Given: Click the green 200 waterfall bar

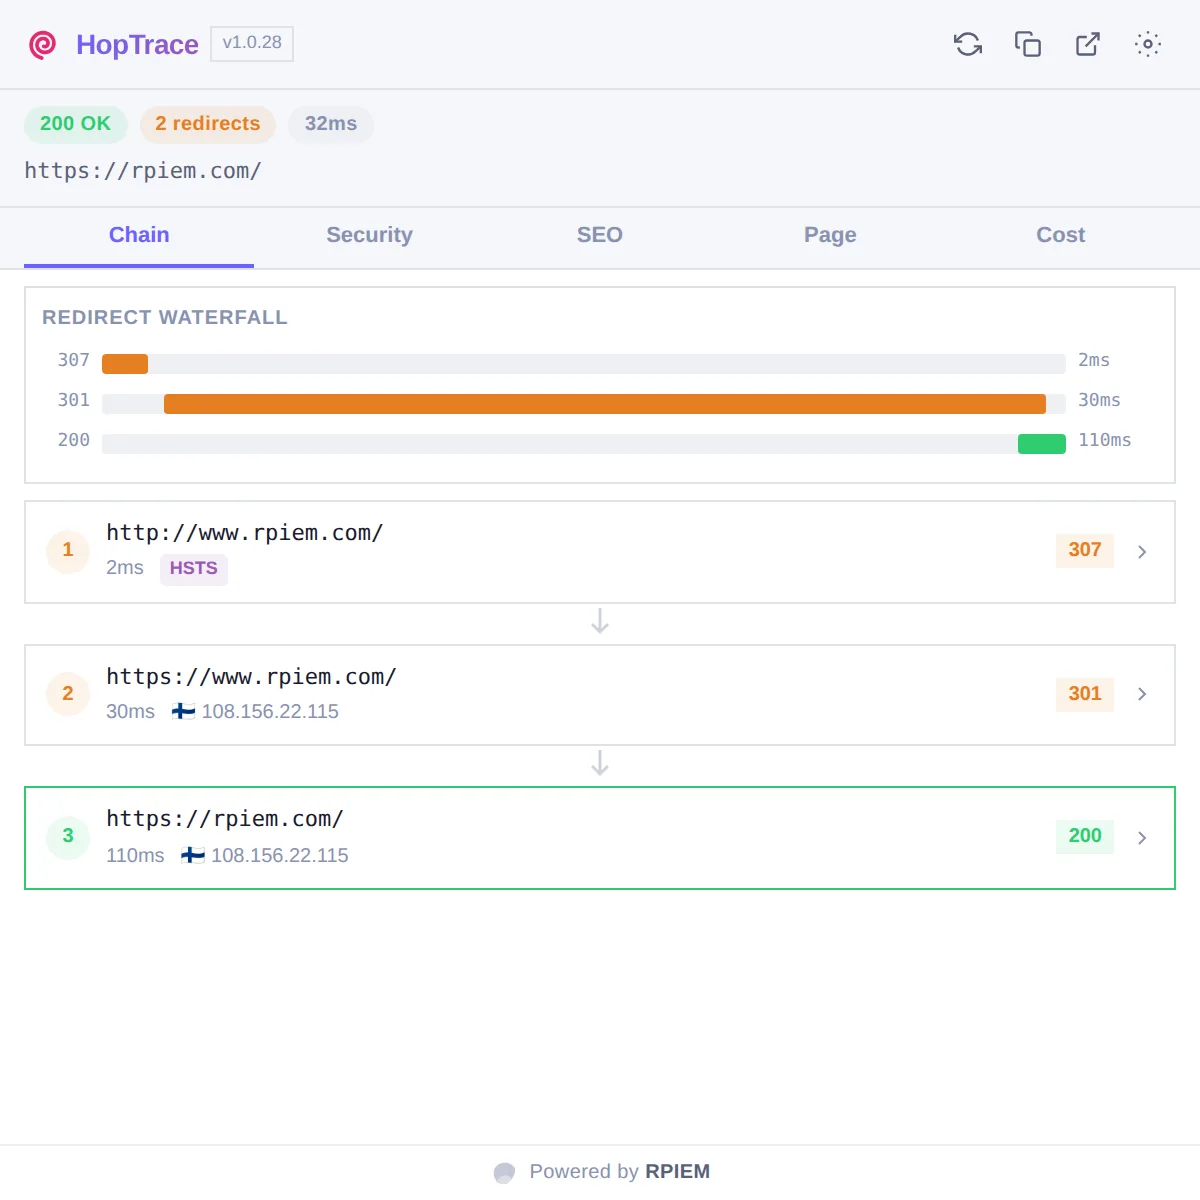Looking at the screenshot, I should coord(1042,444).
